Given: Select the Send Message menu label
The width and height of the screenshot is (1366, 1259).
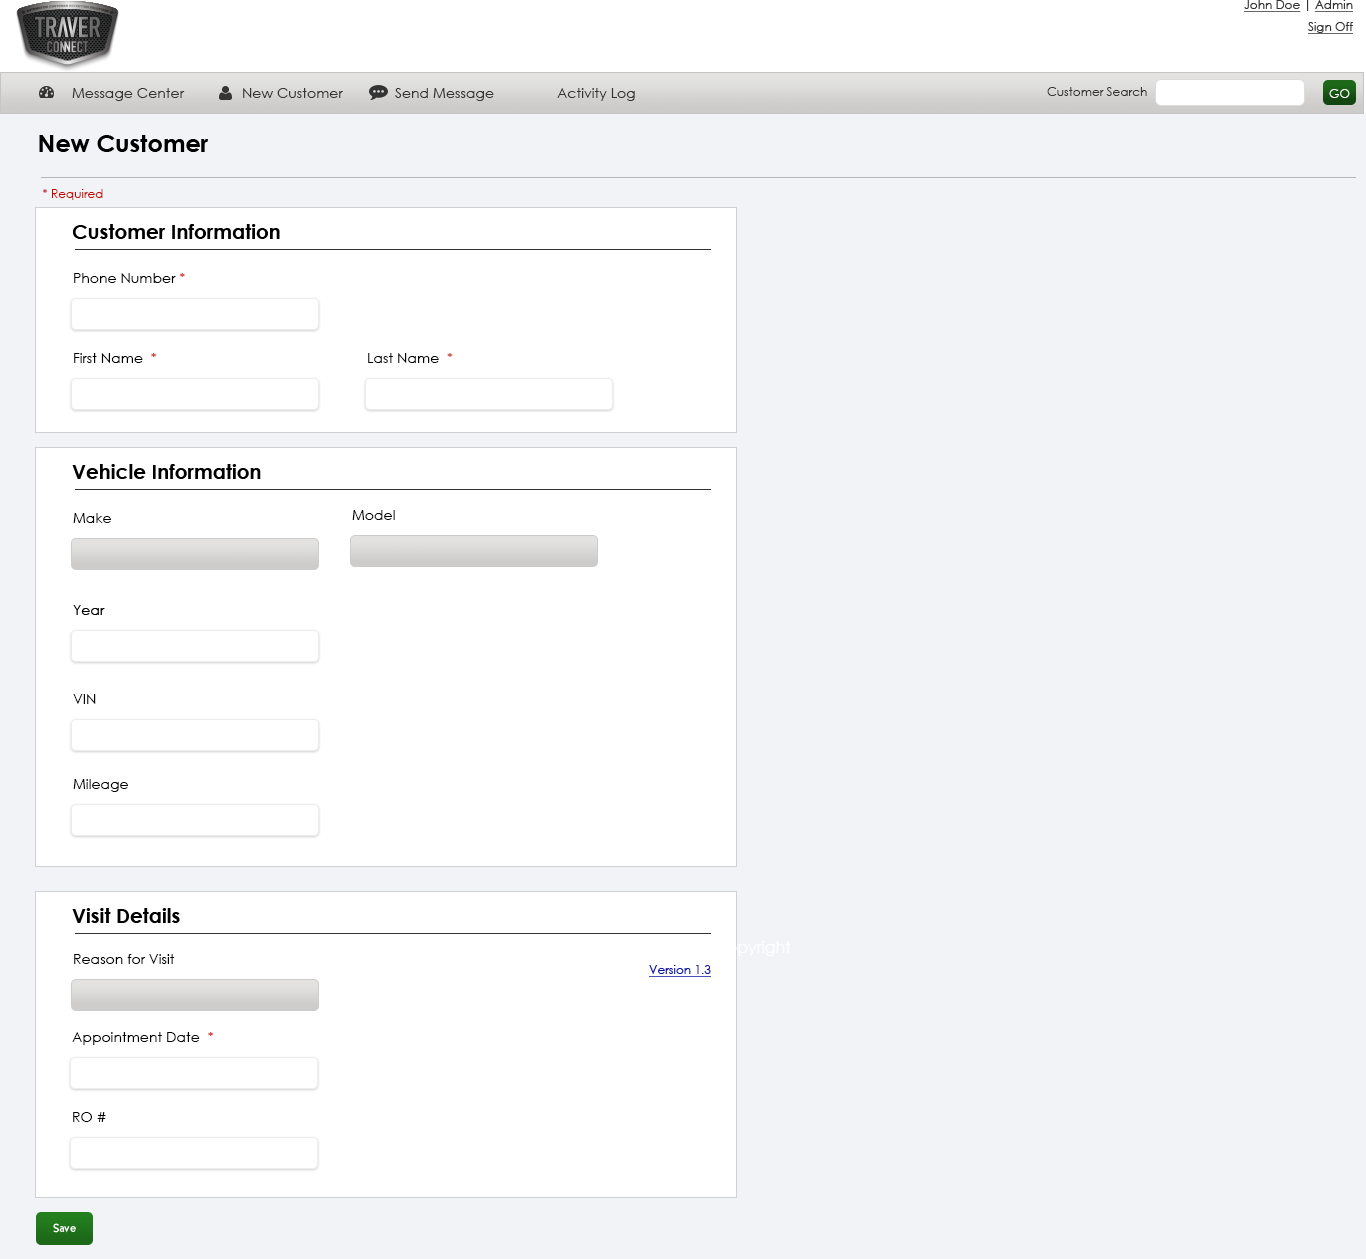Looking at the screenshot, I should tap(444, 93).
